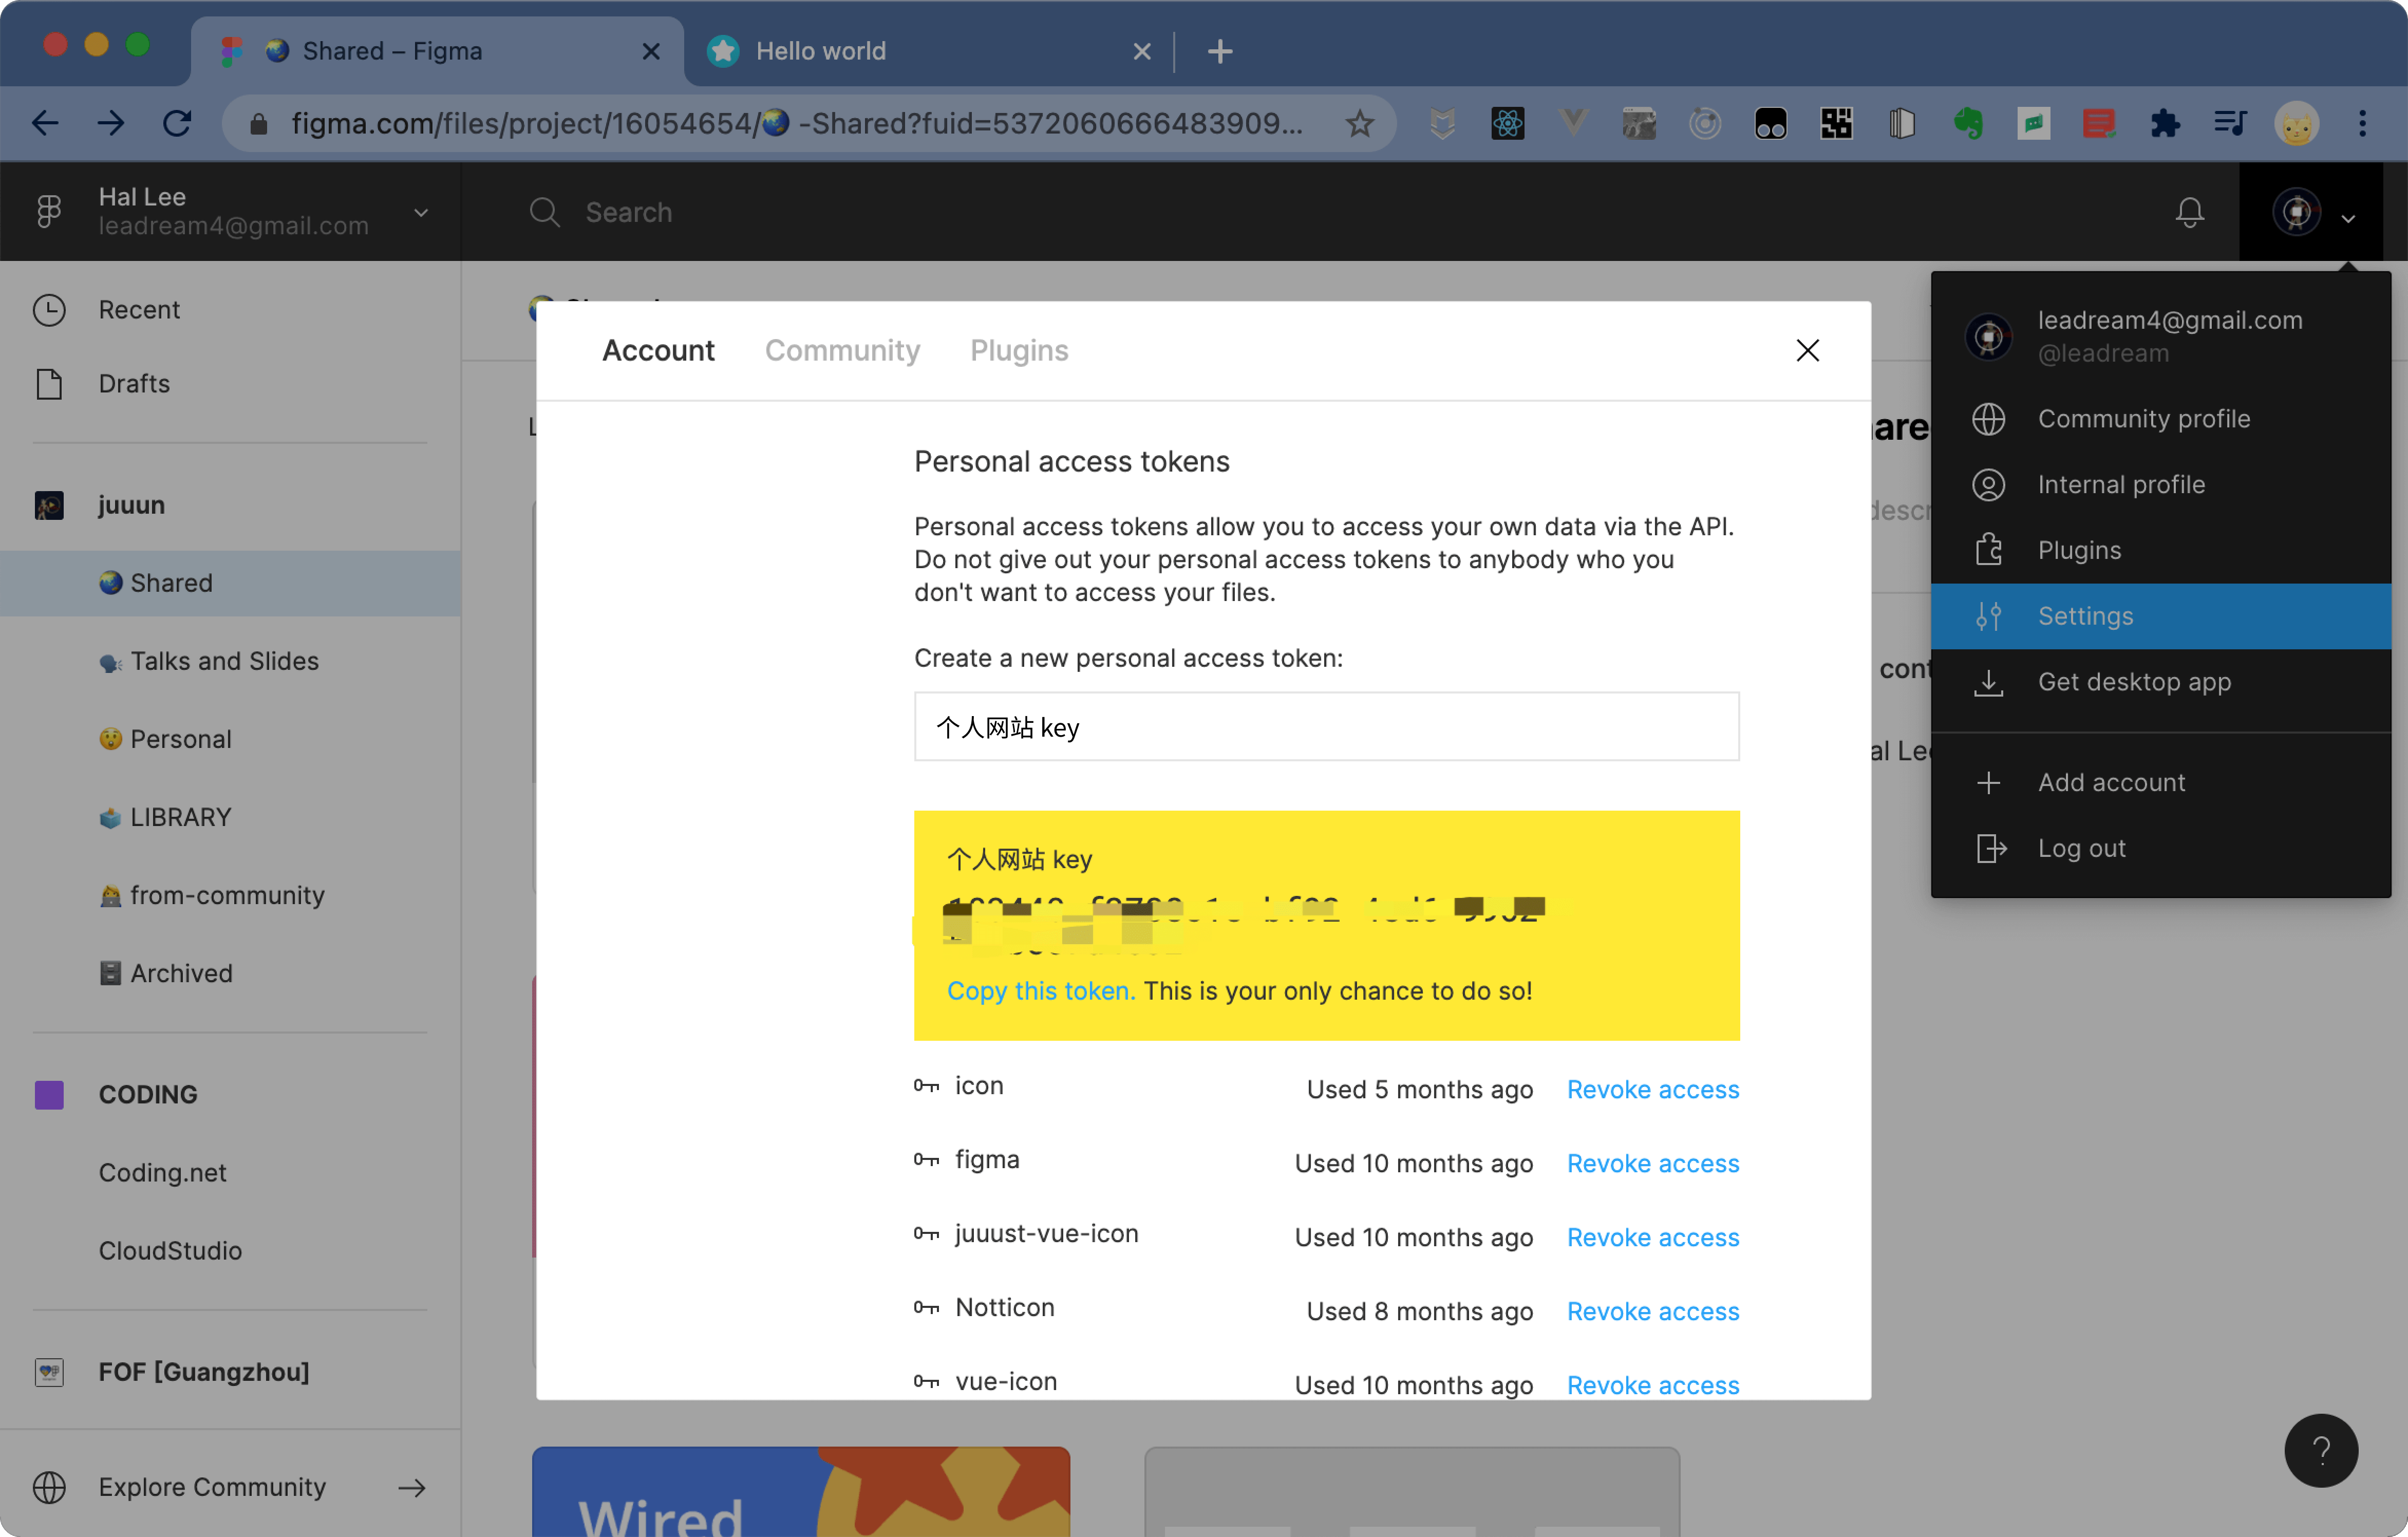2408x1537 pixels.
Task: Open the notifications bell
Action: coord(2189,212)
